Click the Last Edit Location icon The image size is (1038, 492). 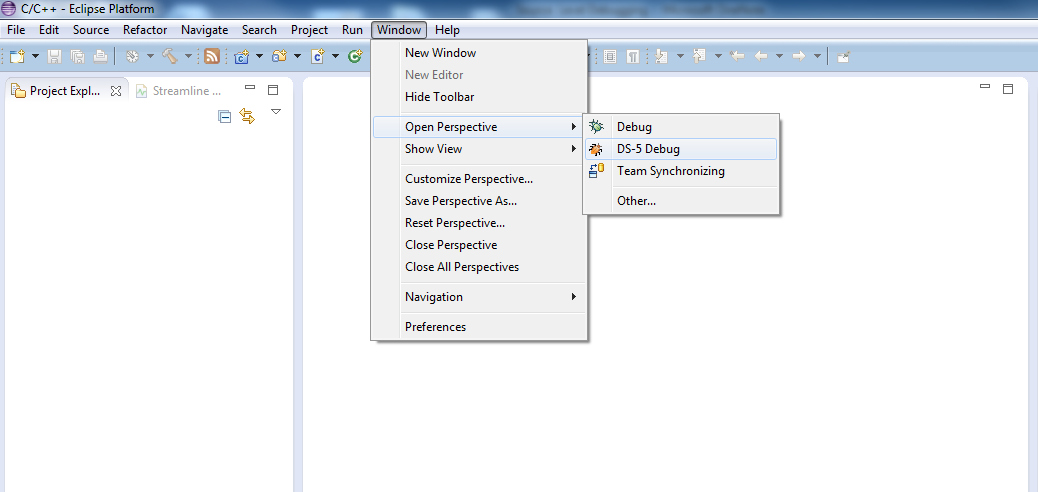click(737, 56)
